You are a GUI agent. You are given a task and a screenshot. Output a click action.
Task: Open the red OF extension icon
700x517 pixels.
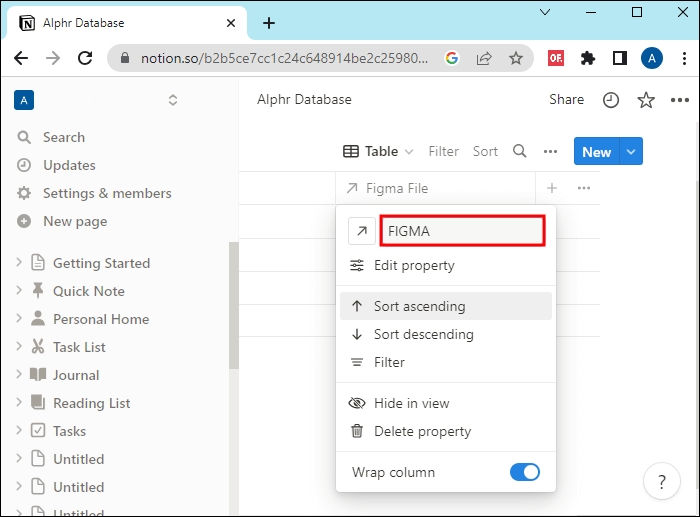[x=556, y=58]
